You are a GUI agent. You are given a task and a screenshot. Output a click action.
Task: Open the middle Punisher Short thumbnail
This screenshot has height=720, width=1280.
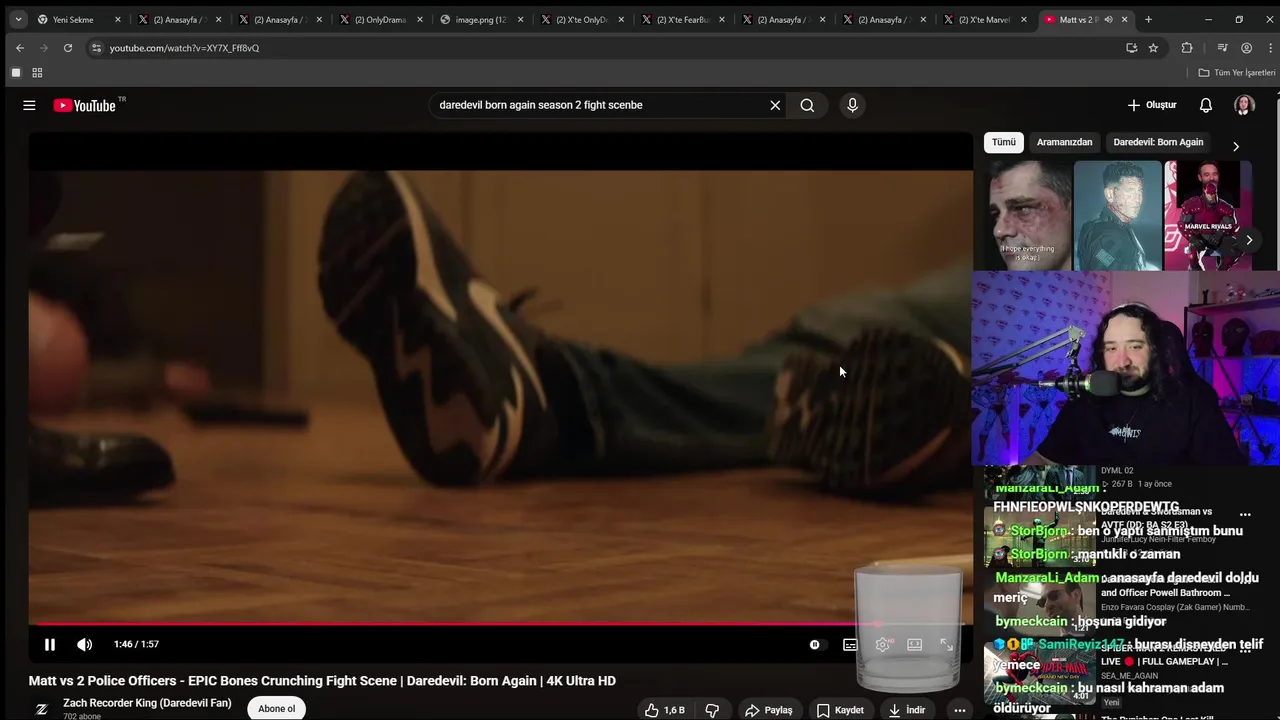coord(1117,216)
